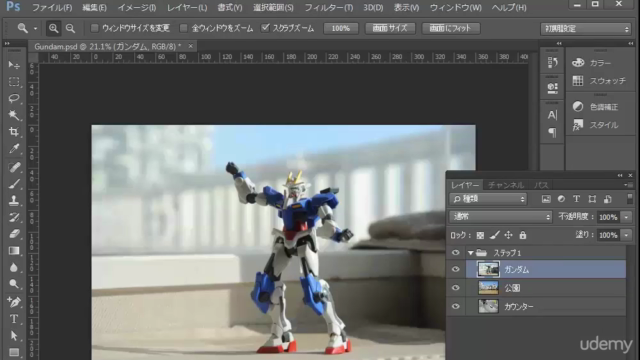Viewport: 640px width, 360px height.
Task: Toggle lock image pixels brush icon
Action: pyautogui.click(x=495, y=235)
